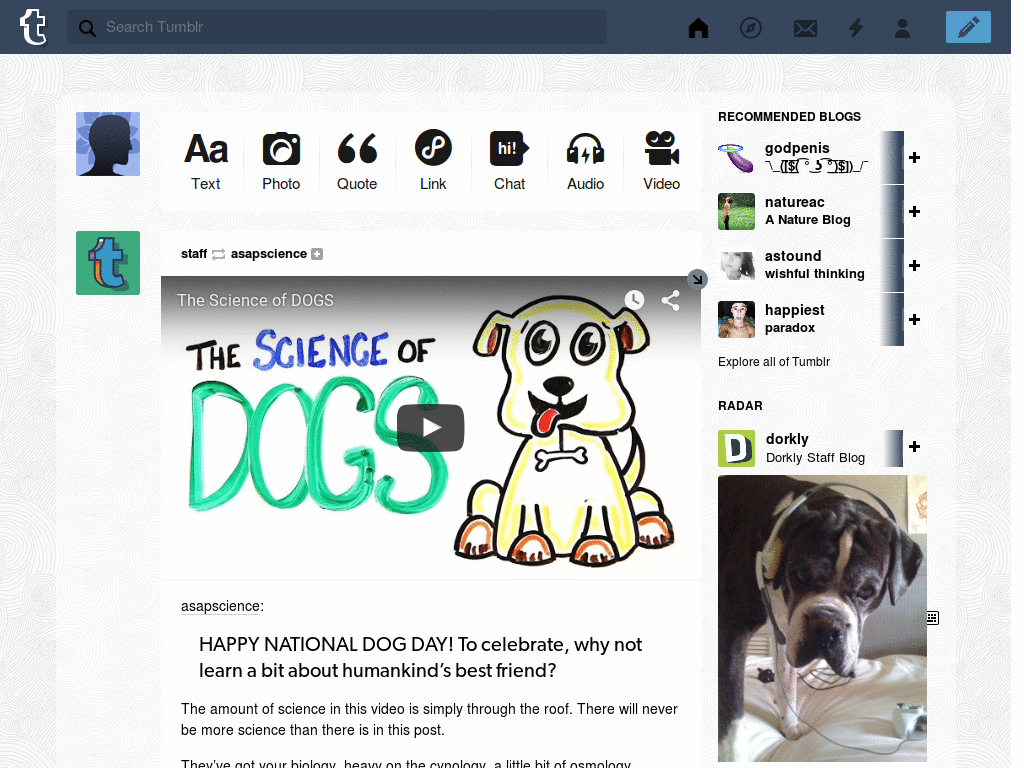
Task: Click the RECOMMENDED BLOGS heading
Action: 789,117
